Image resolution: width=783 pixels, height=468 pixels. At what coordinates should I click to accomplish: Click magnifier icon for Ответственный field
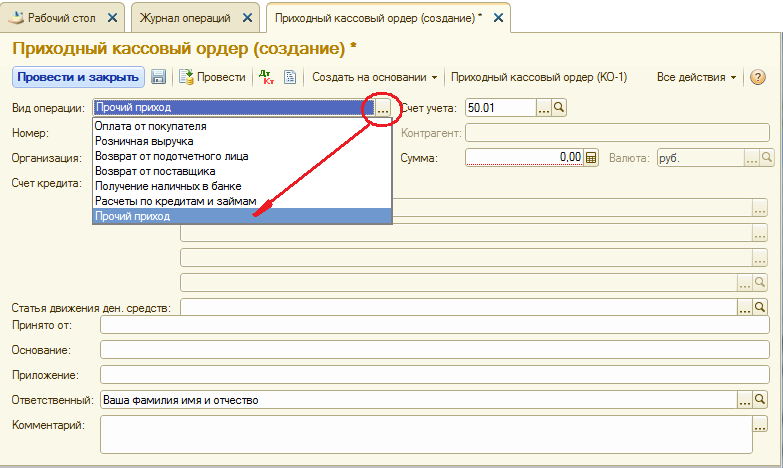pos(760,400)
